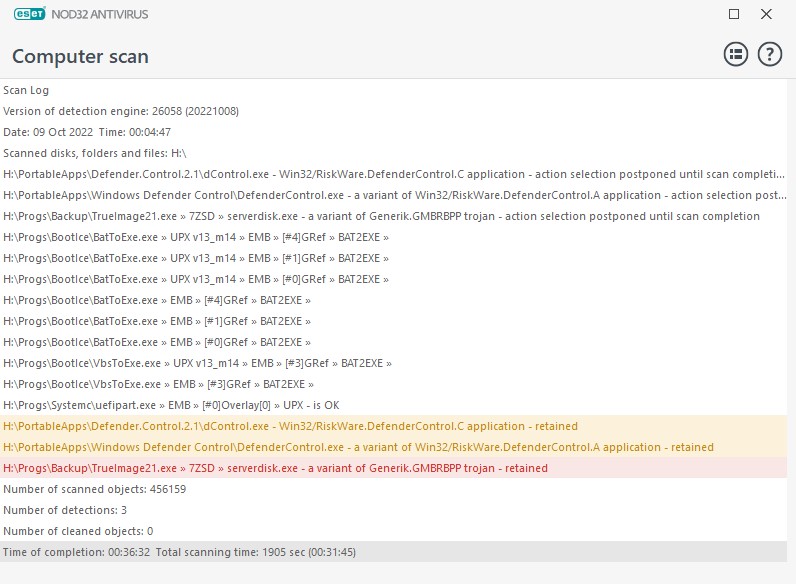Viewport: 796px width, 584px height.
Task: Click the scan log list icon
Action: pyautogui.click(x=736, y=55)
